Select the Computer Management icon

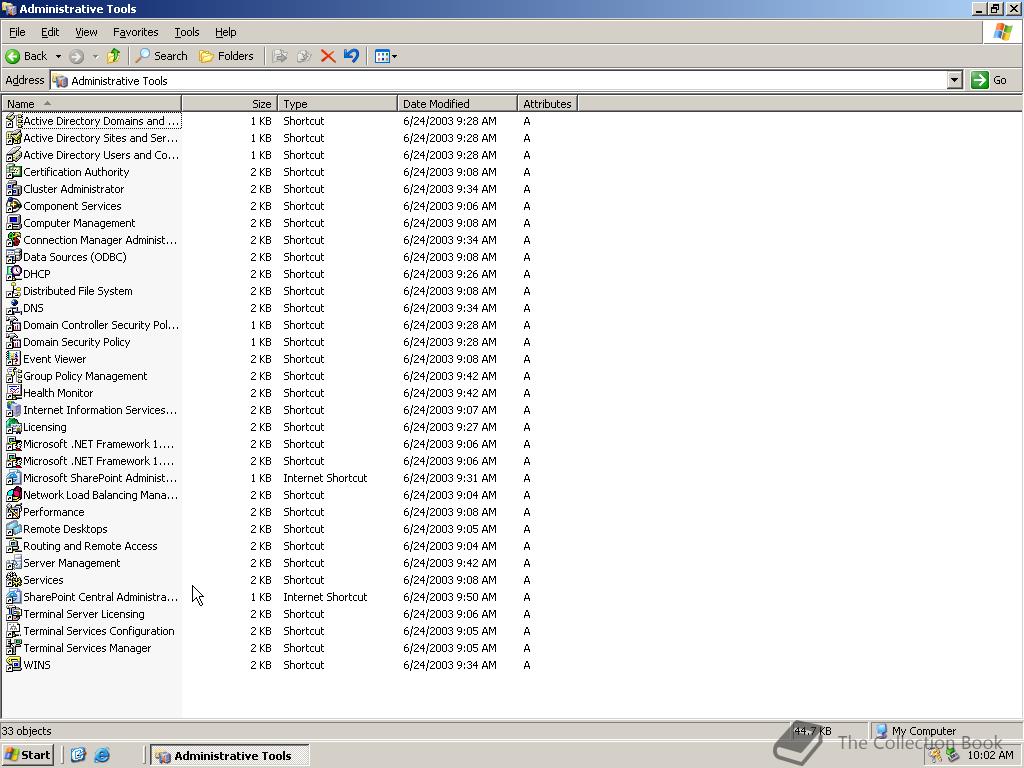point(14,223)
